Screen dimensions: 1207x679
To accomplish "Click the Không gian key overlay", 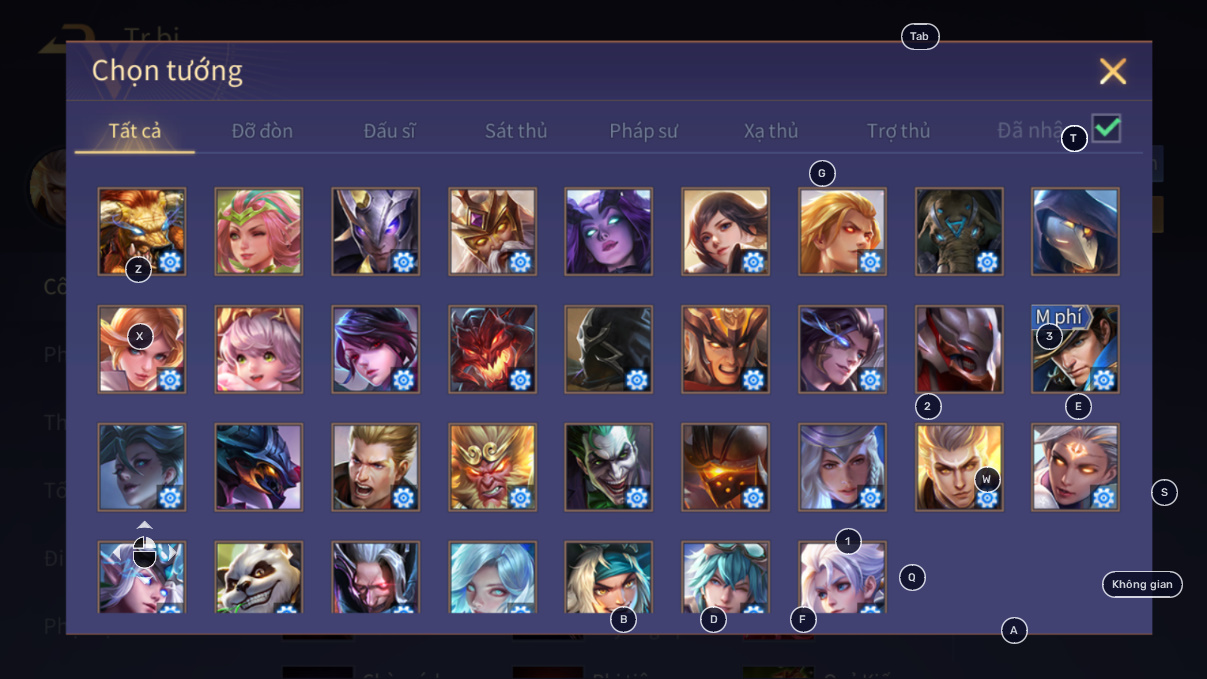I will point(1142,584).
